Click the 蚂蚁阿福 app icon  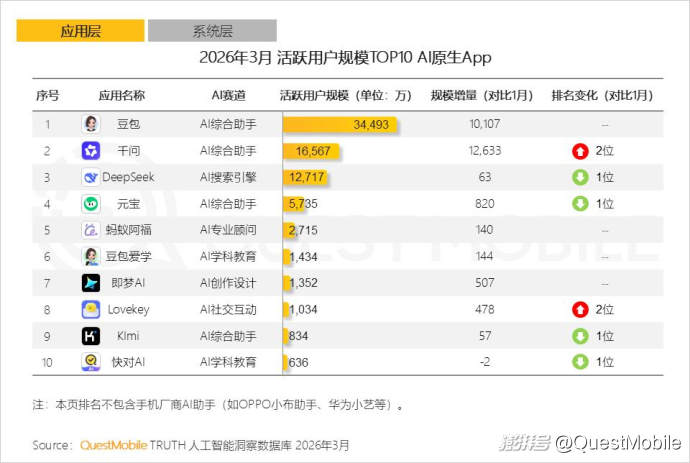tap(91, 230)
